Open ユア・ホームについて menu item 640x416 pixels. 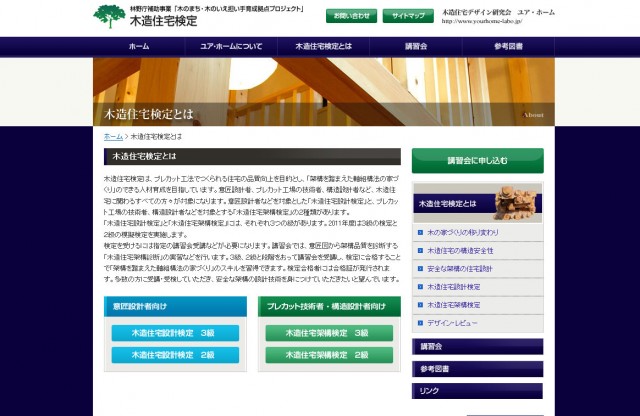pos(231,47)
